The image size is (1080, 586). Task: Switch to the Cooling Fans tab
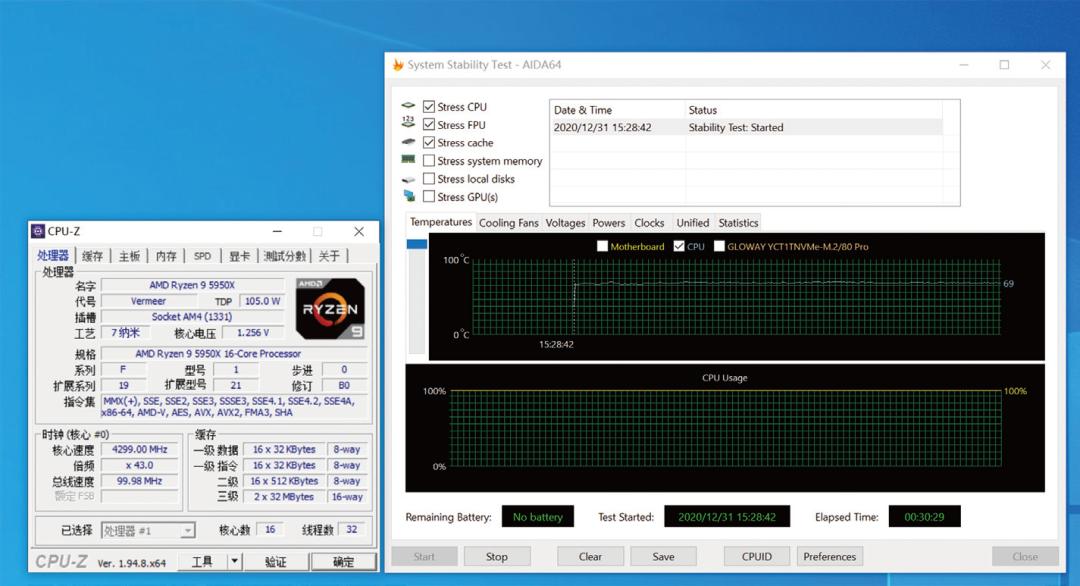[x=508, y=223]
